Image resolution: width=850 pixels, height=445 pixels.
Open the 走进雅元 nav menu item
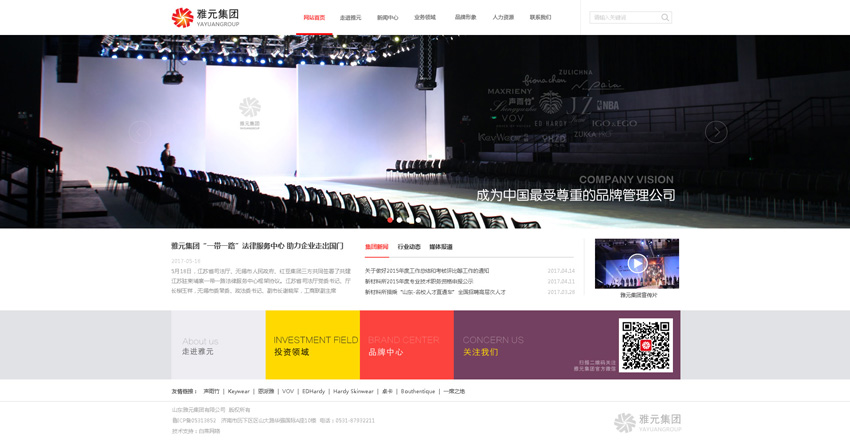tap(350, 17)
